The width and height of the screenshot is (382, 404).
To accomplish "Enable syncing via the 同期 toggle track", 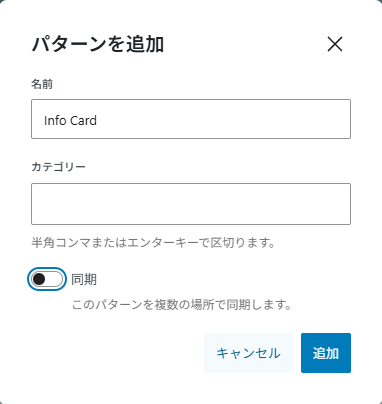I will pos(47,279).
